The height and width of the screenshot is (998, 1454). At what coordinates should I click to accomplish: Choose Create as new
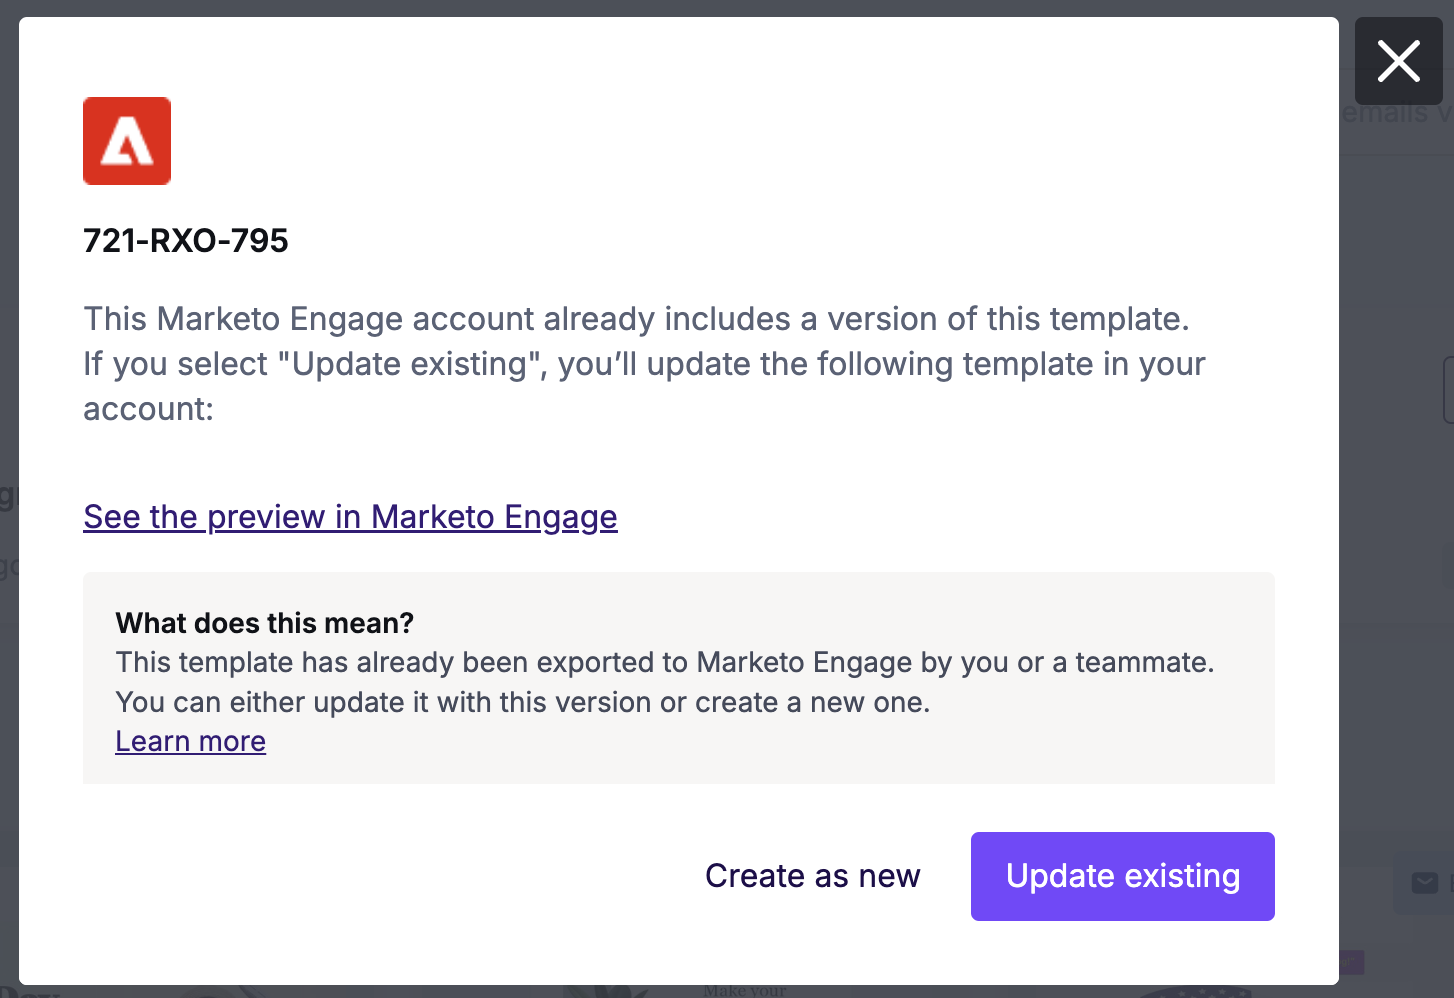pyautogui.click(x=812, y=876)
